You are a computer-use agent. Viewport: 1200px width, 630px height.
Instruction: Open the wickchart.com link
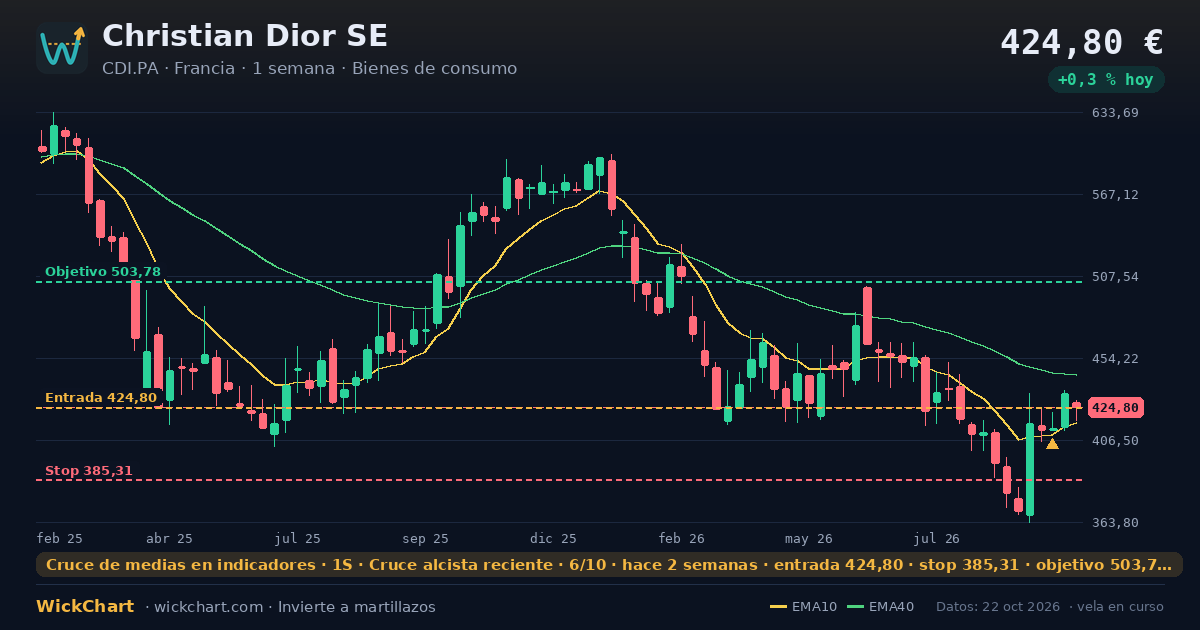point(211,607)
